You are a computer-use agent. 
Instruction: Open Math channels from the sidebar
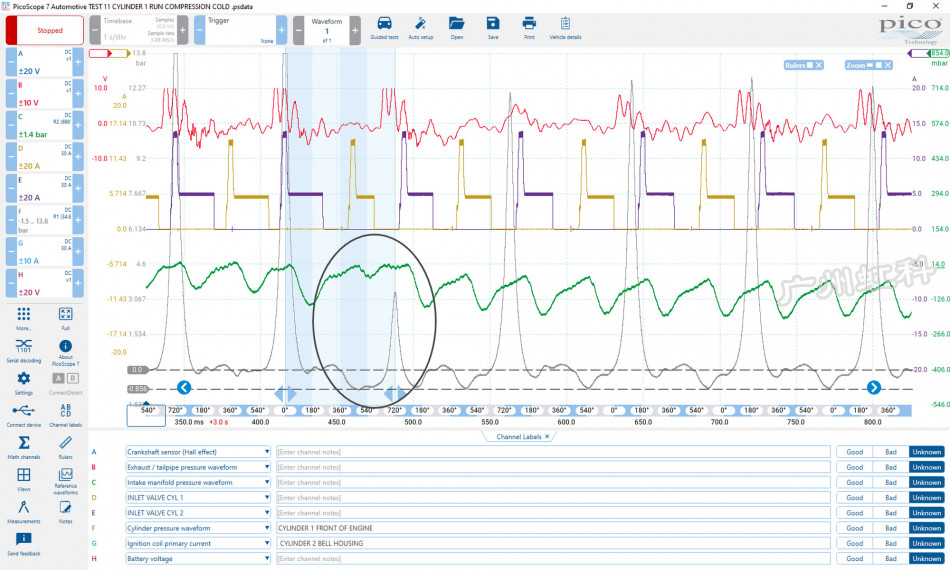23,445
